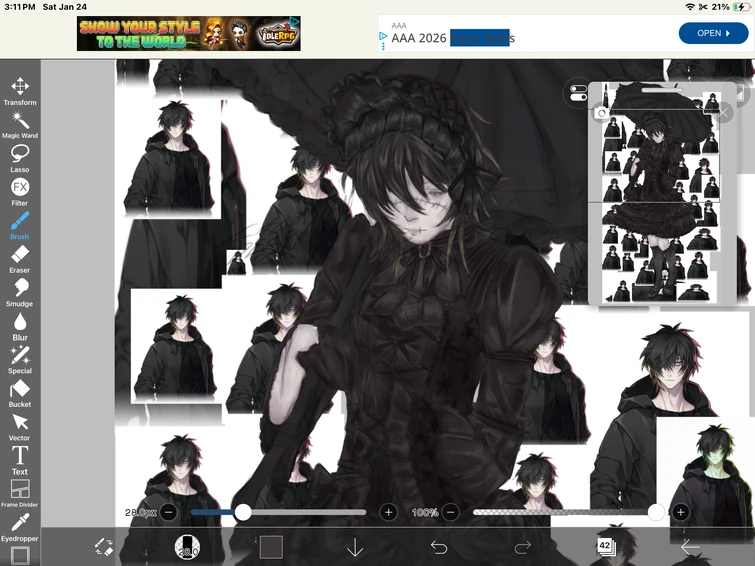Image resolution: width=755 pixels, height=566 pixels.
Task: Open the FX Filter tool
Action: (x=20, y=192)
